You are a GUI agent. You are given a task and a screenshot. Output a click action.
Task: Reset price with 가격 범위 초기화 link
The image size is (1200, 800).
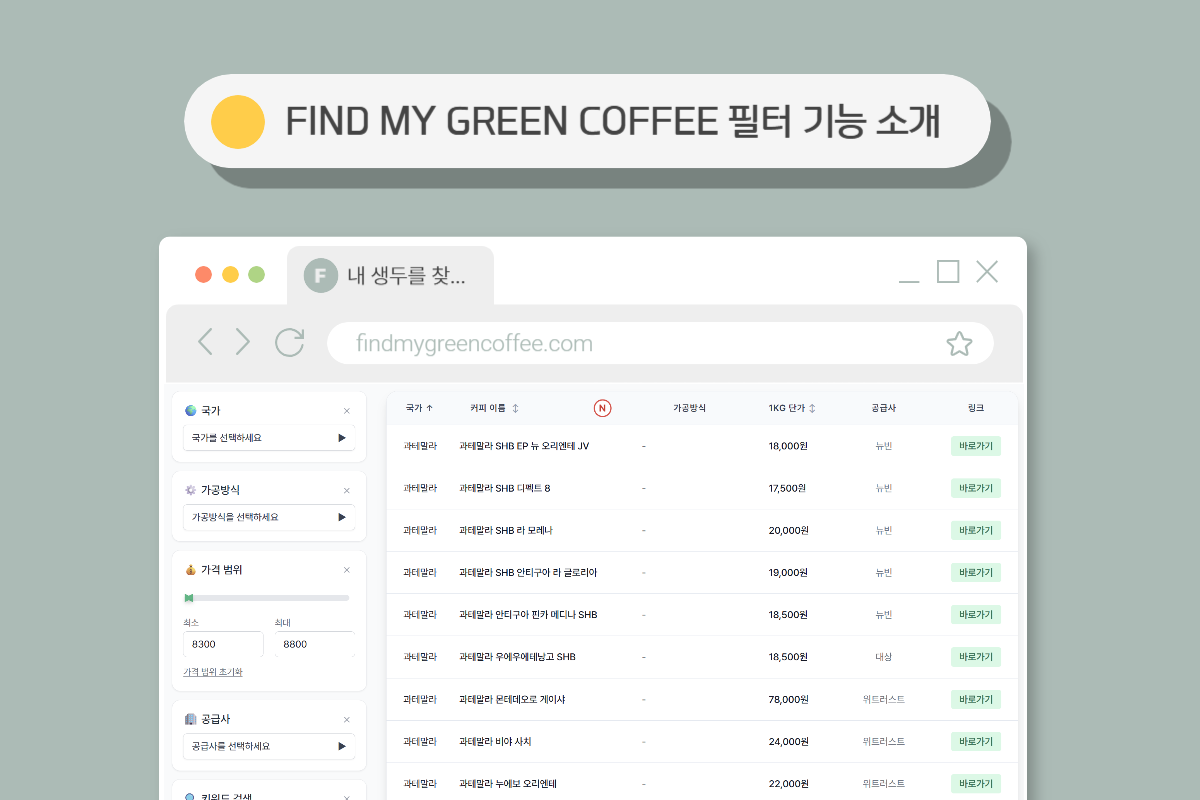click(213, 672)
